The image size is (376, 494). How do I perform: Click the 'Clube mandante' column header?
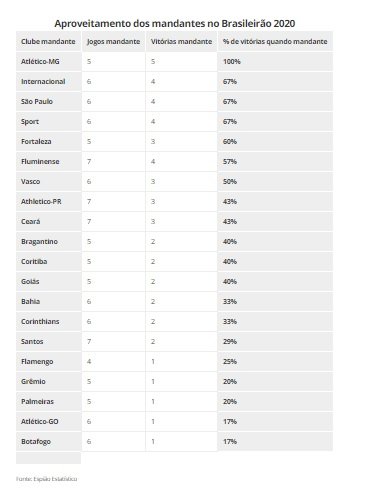48,41
